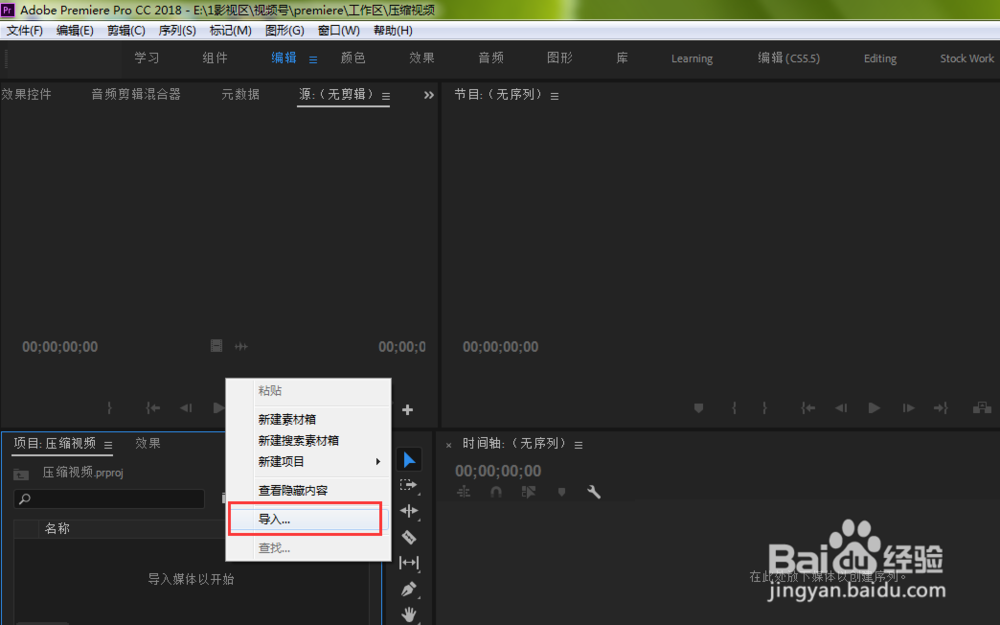Step back one frame in source monitor

[x=186, y=408]
